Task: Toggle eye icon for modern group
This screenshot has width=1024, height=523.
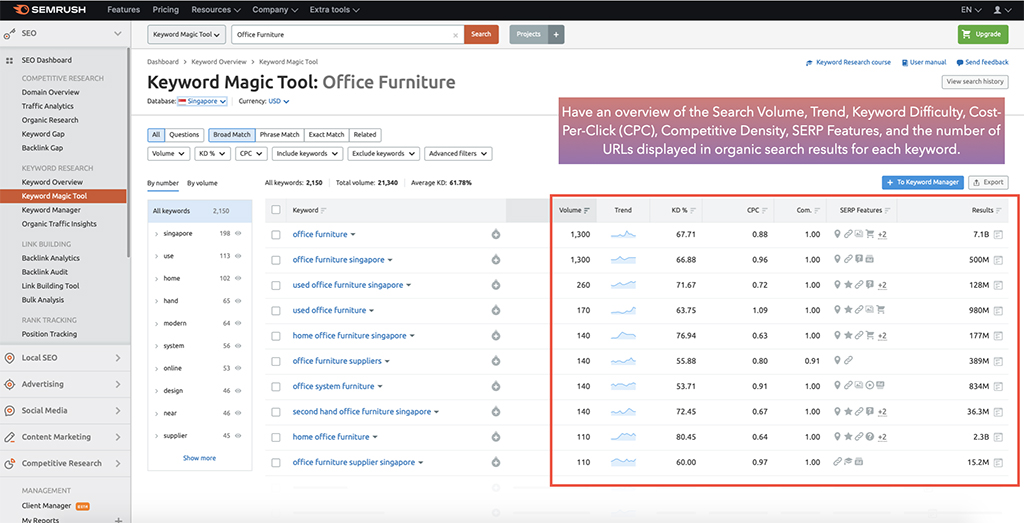Action: (x=238, y=323)
